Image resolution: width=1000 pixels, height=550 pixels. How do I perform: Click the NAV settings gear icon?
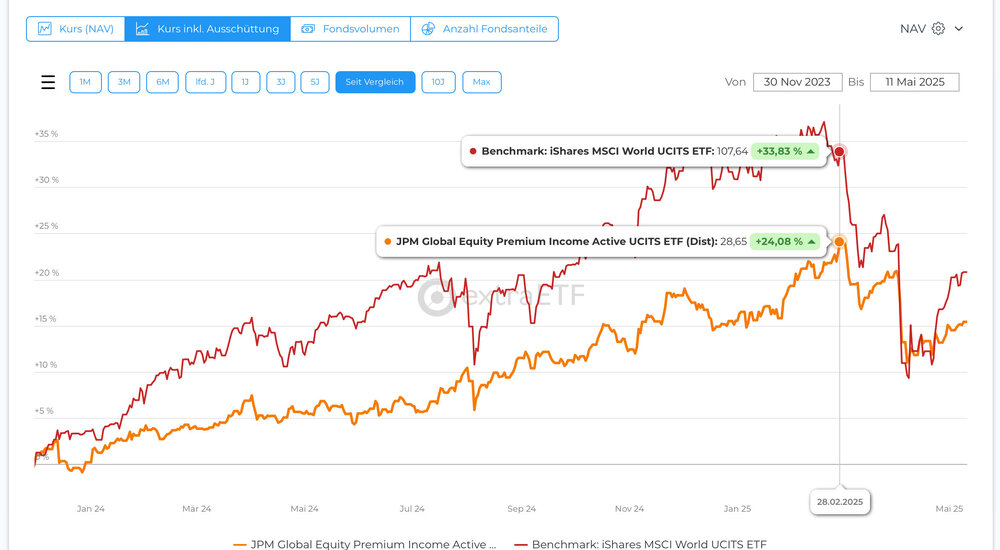[x=938, y=29]
